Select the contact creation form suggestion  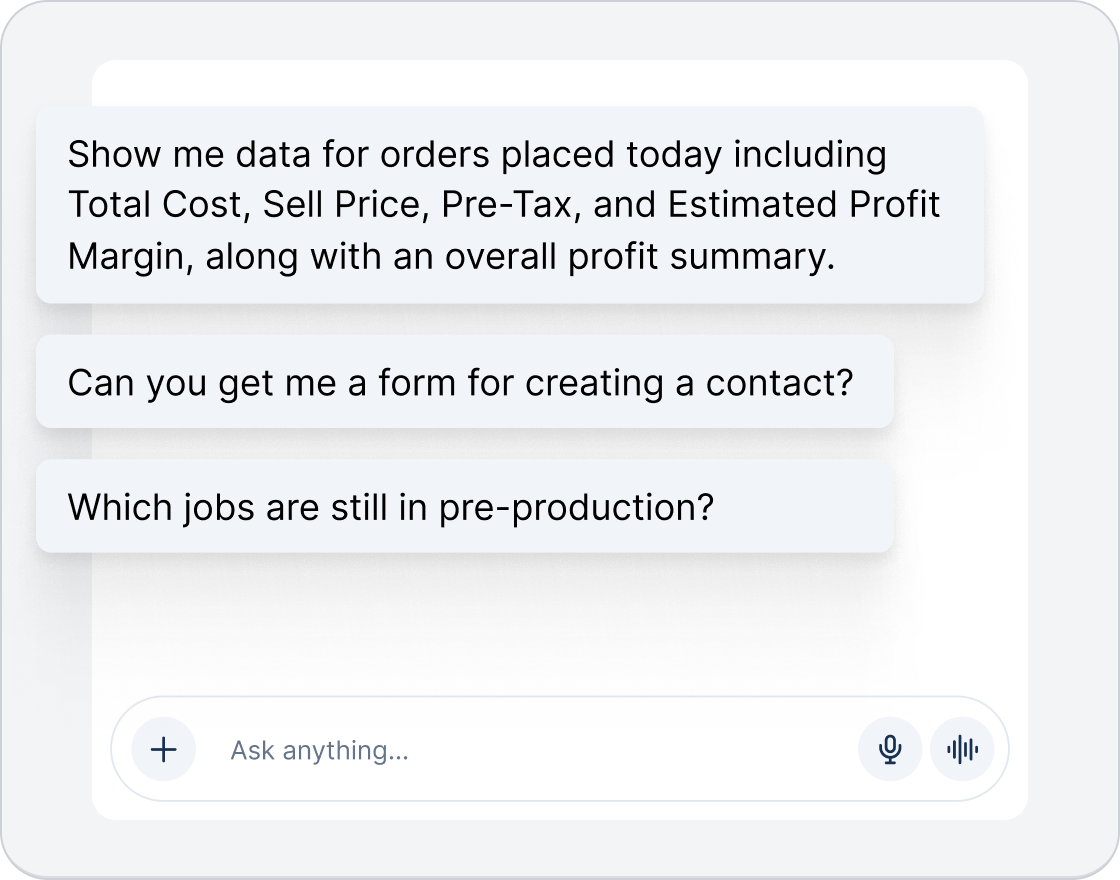[x=465, y=382]
